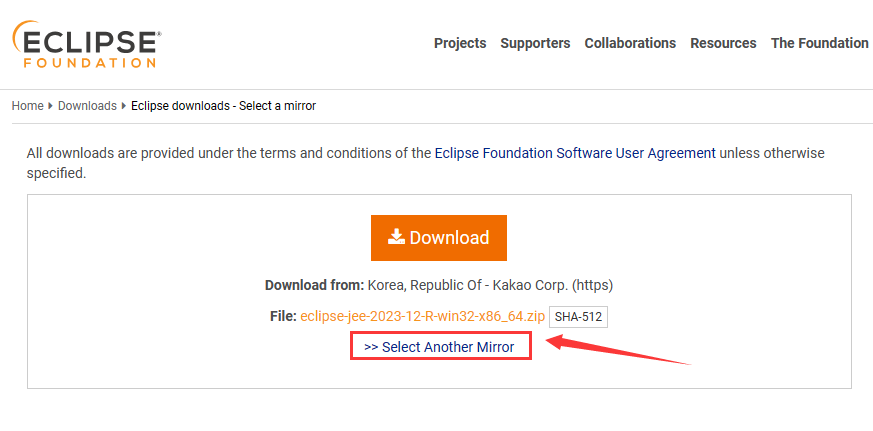This screenshot has width=873, height=431.
Task: Navigate to Downloads breadcrumb
Action: coord(87,106)
